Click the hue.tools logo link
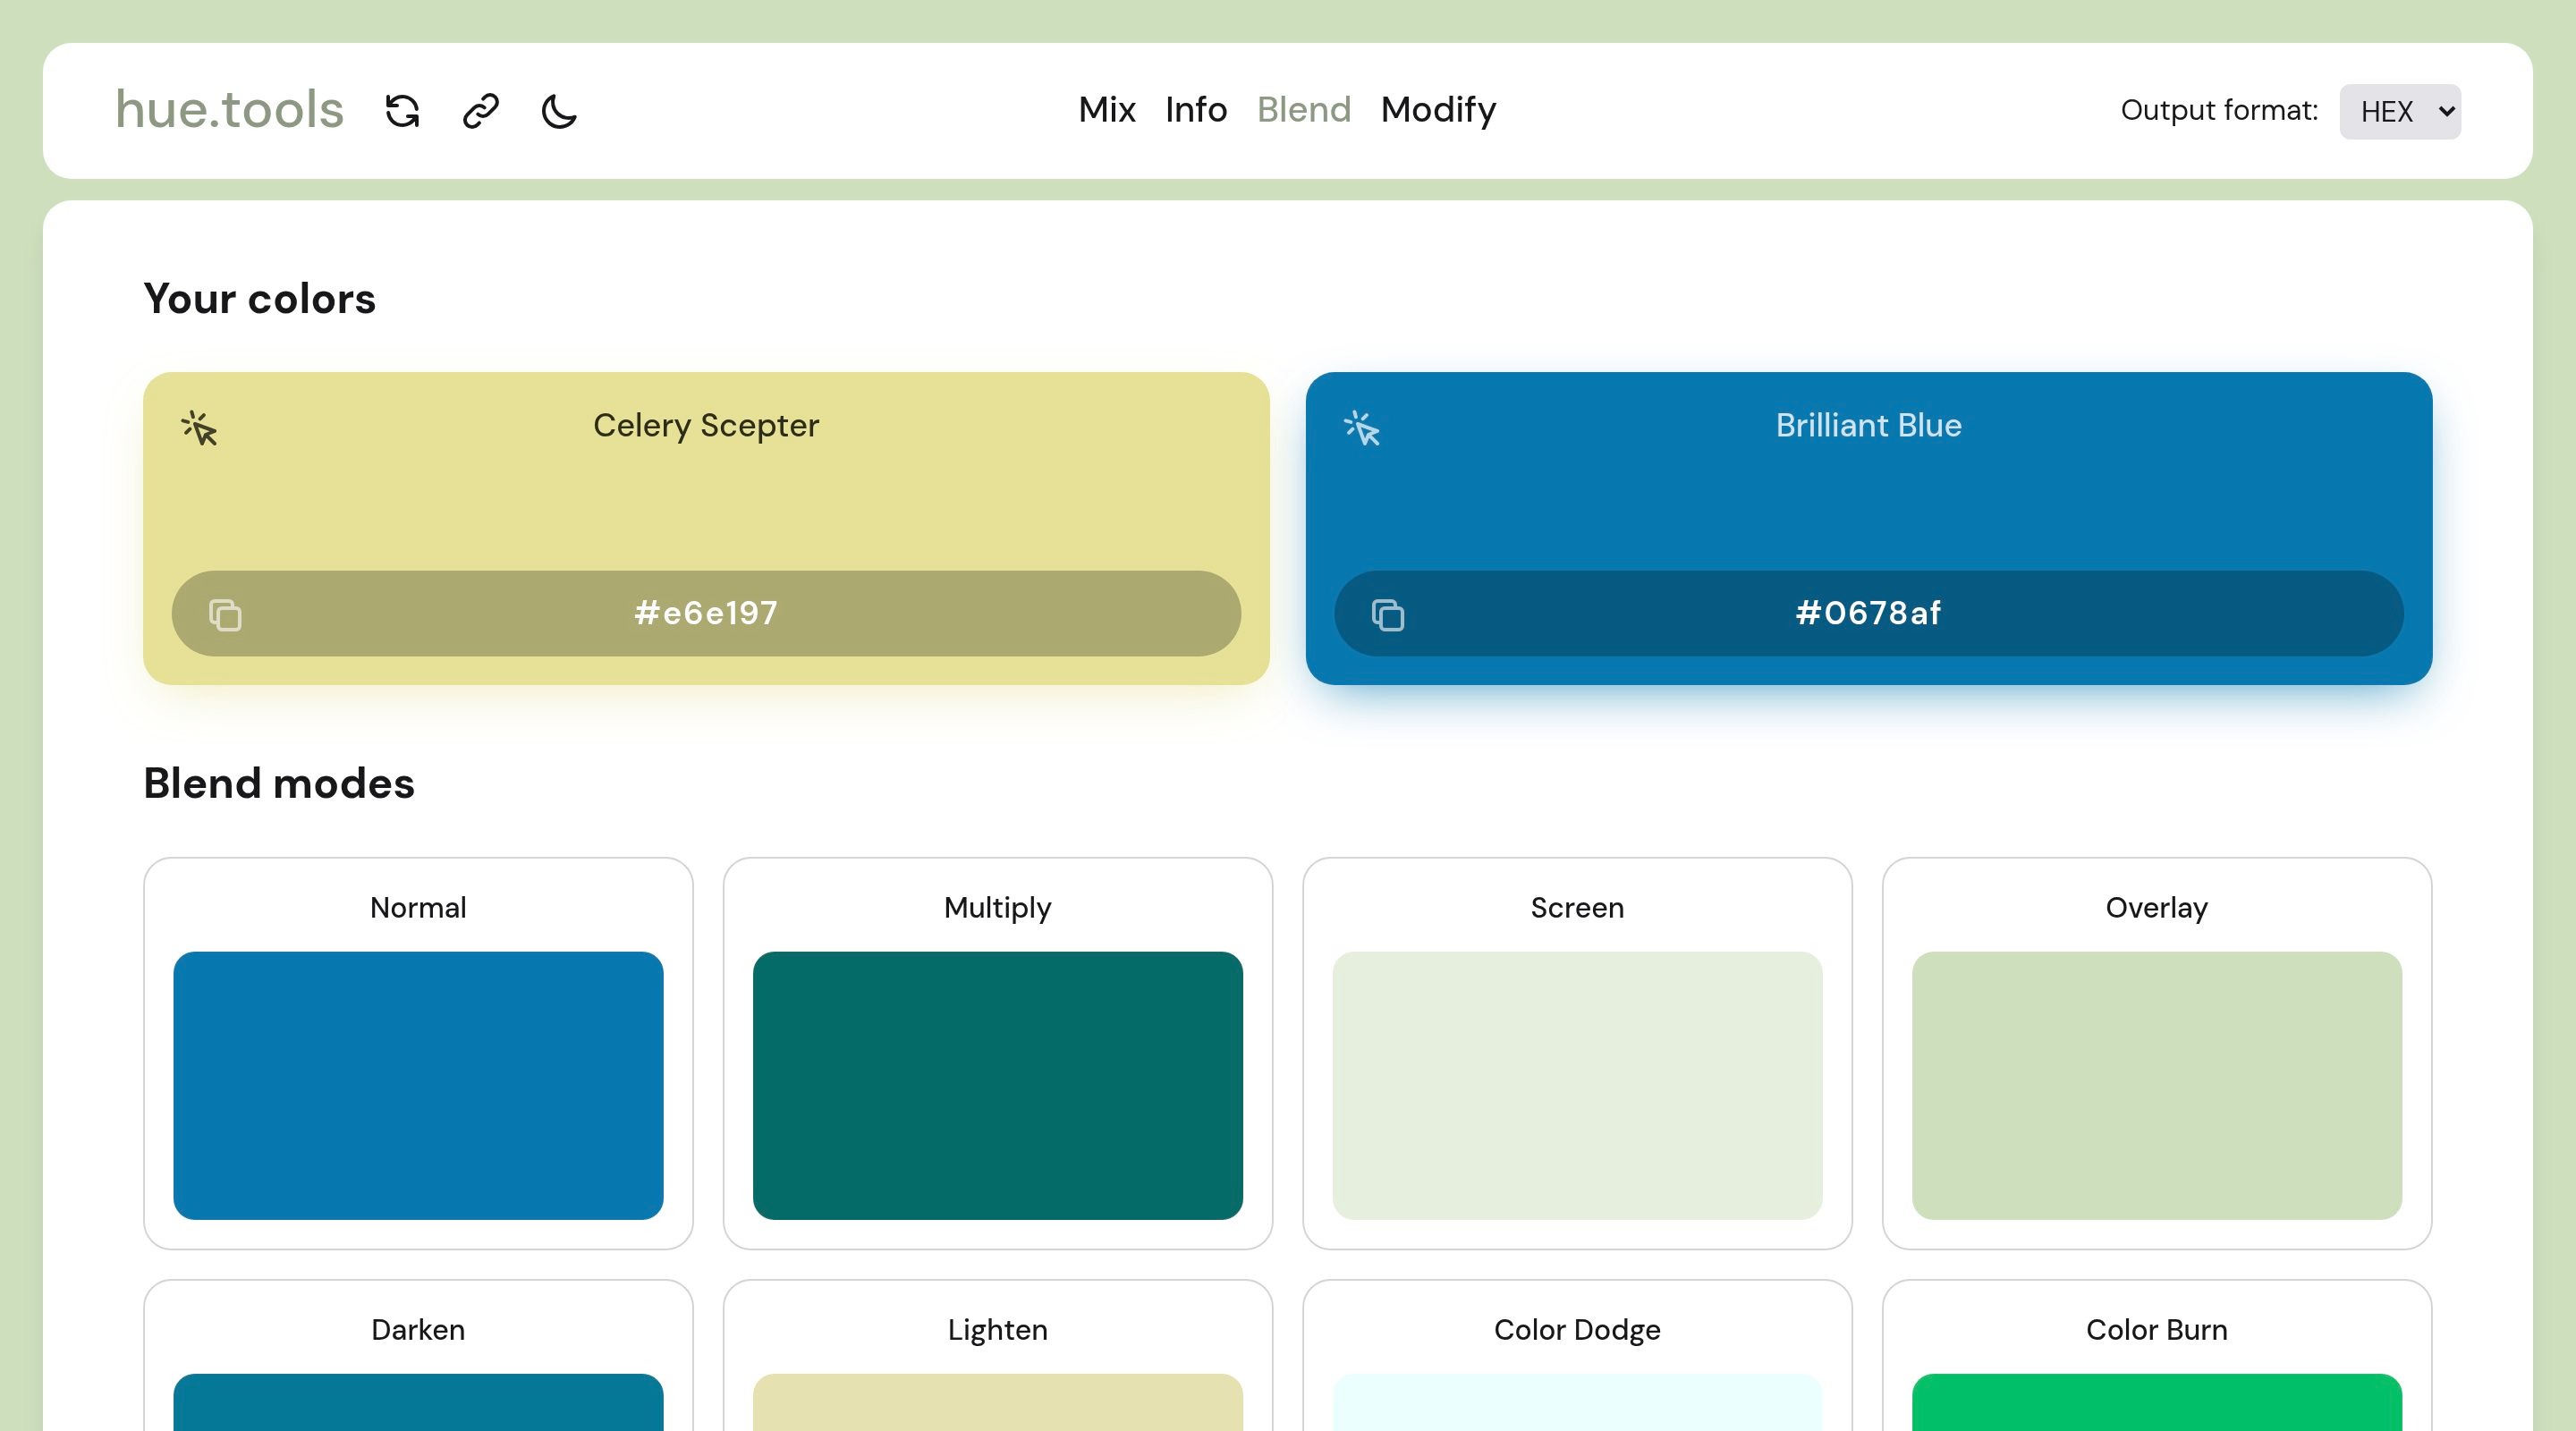Viewport: 2576px width, 1431px height. (x=230, y=109)
